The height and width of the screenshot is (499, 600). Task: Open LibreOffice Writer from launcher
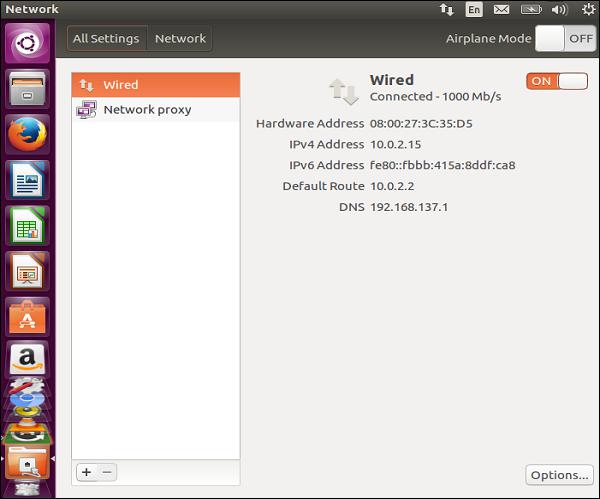pos(27,180)
